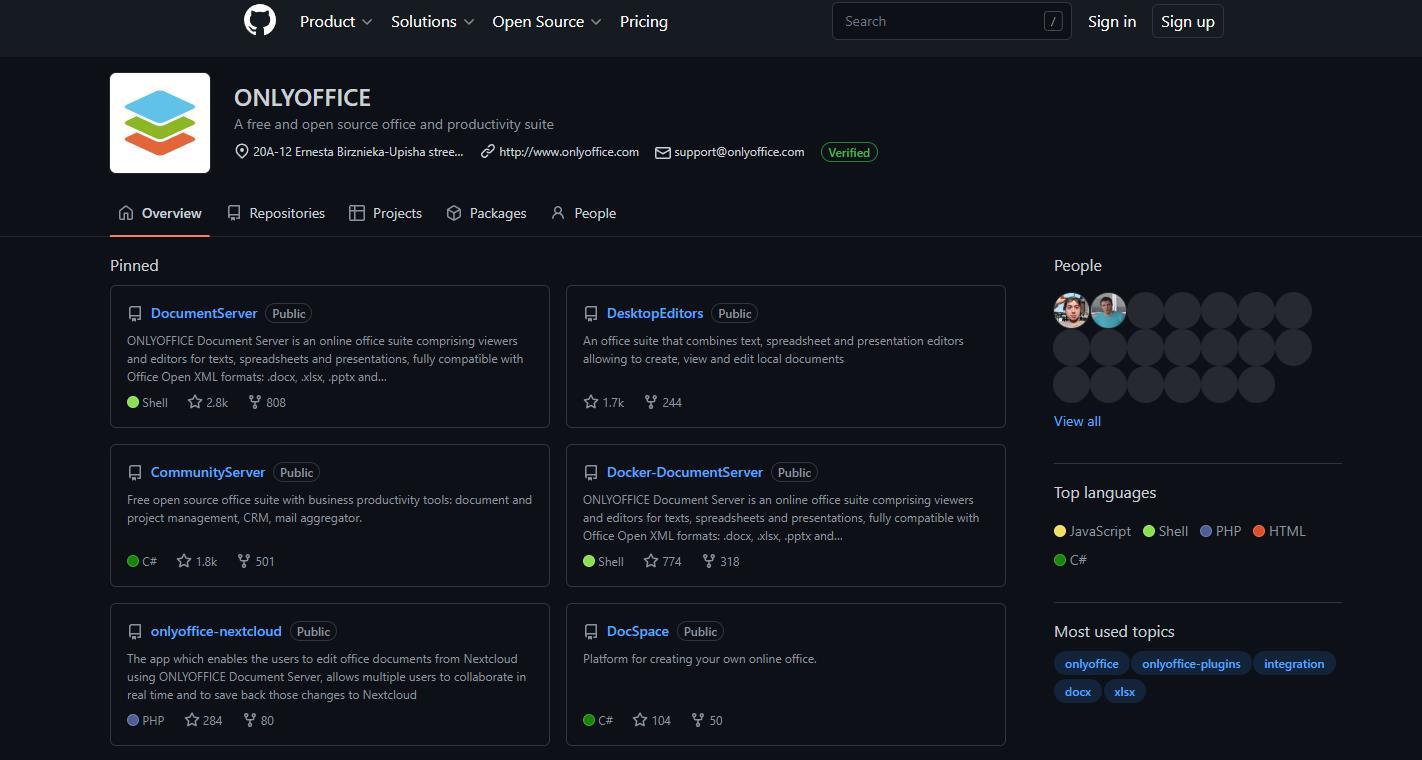Open the ONLYOFFICE organization avatar
1422x760 pixels.
pyautogui.click(x=160, y=123)
